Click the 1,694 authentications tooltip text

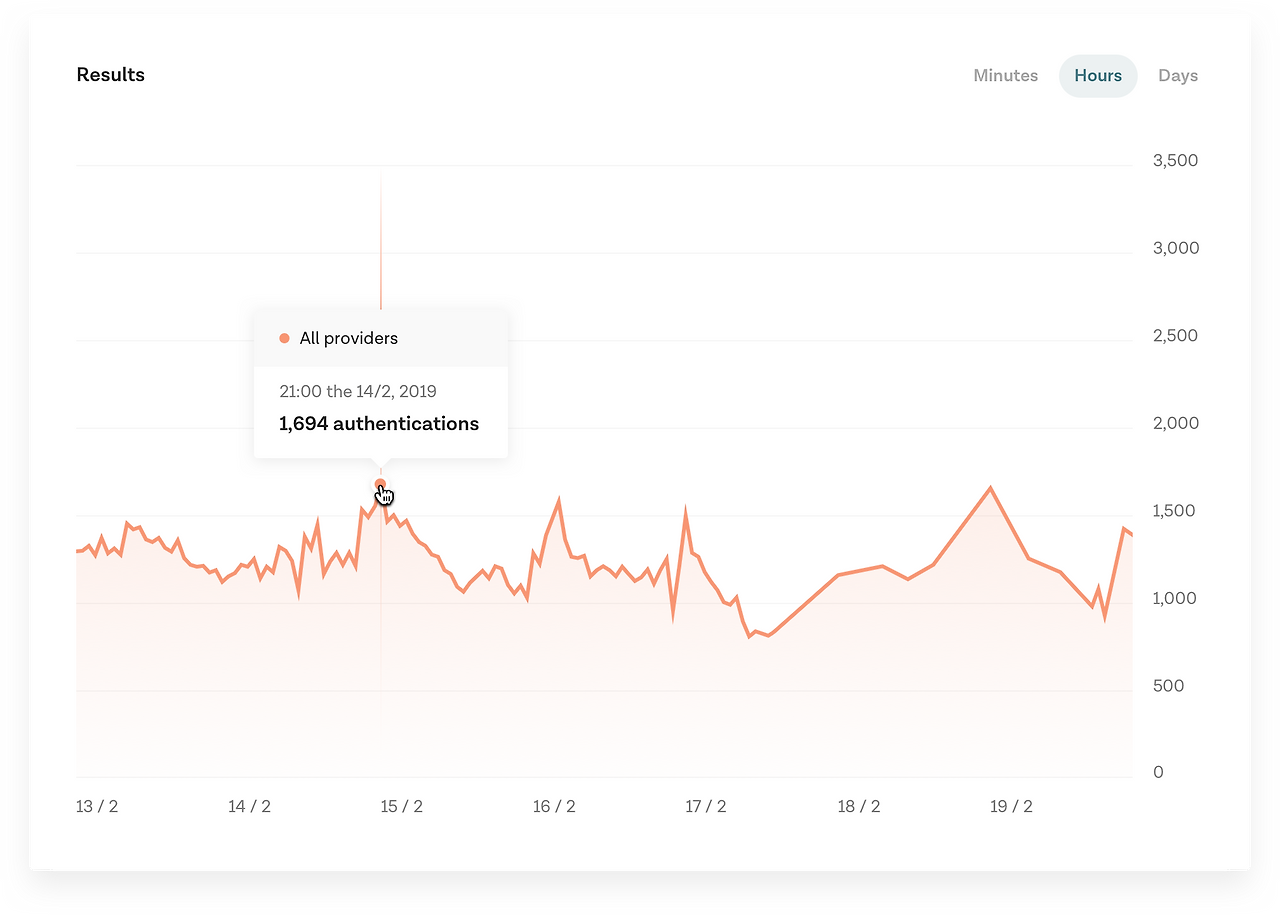tap(379, 424)
